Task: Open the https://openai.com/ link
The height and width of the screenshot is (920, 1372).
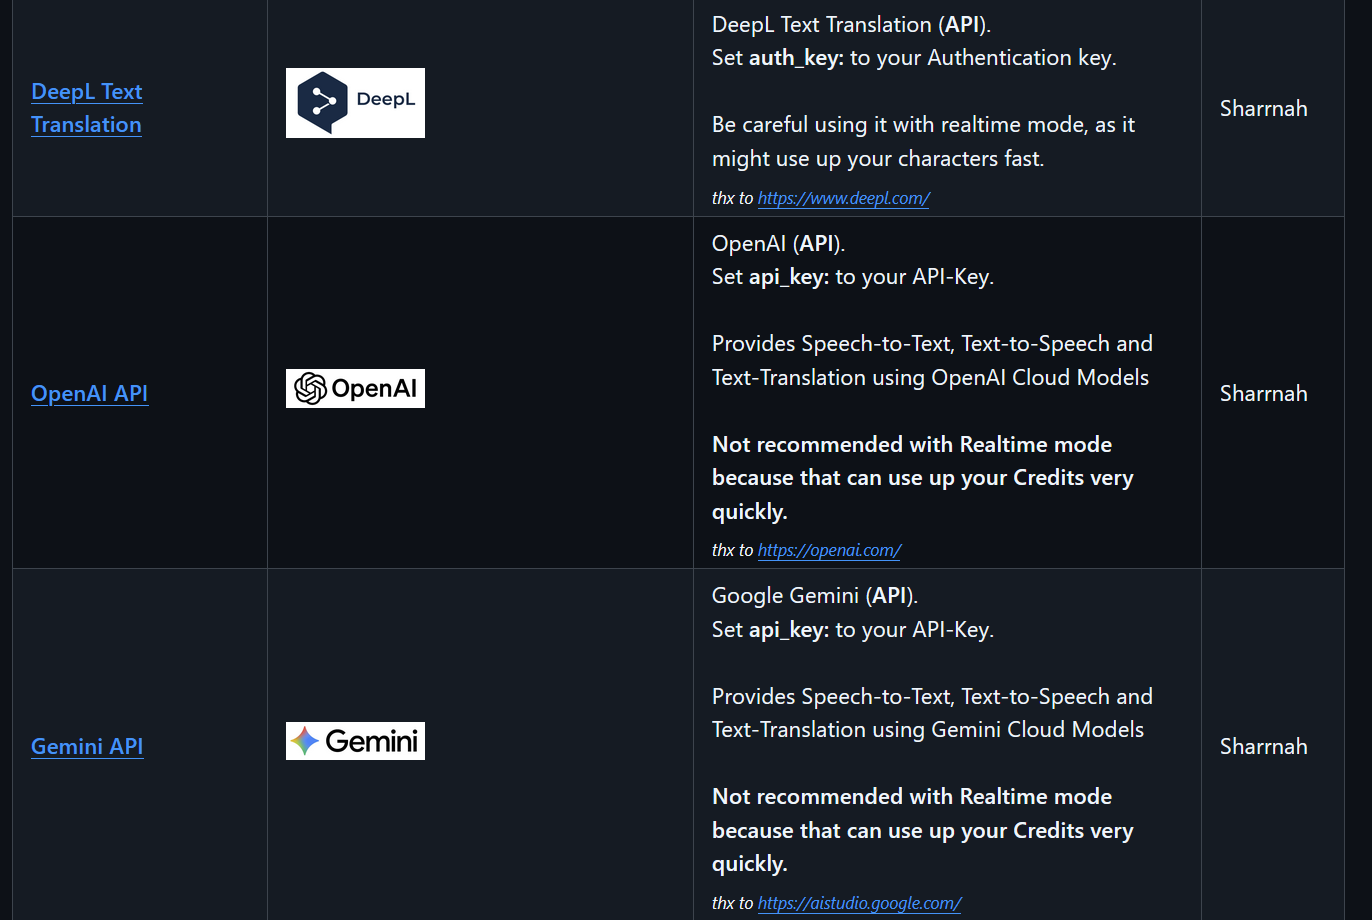Action: [x=829, y=550]
